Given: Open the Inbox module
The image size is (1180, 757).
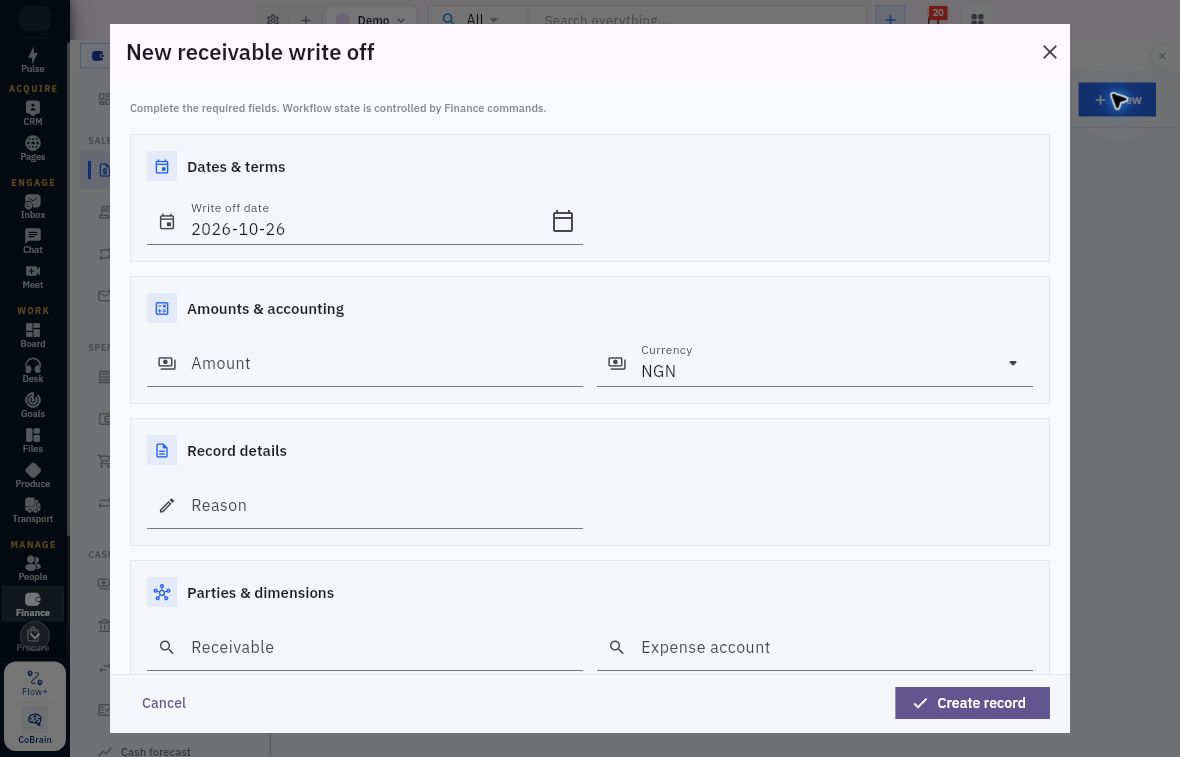Looking at the screenshot, I should pos(32,206).
